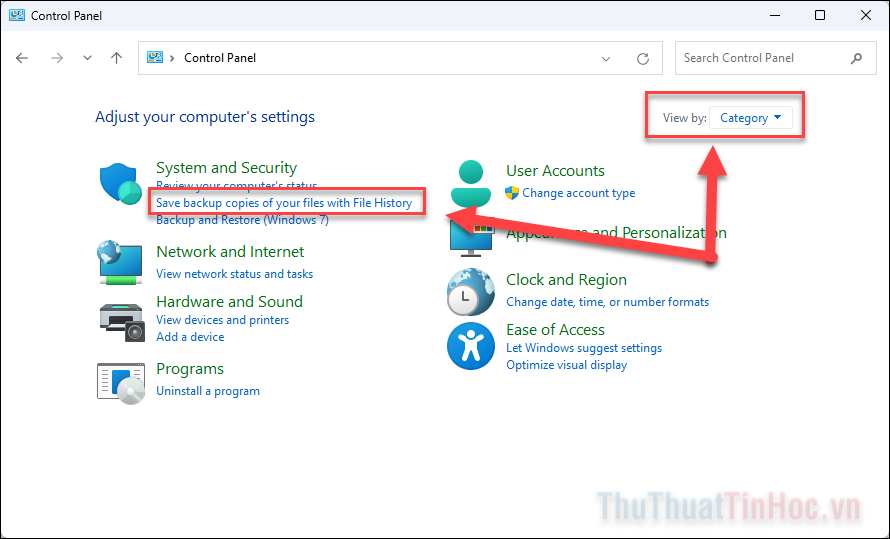Click Control Panel breadcrumb in address bar
Viewport: 890px width, 539px height.
pos(220,58)
